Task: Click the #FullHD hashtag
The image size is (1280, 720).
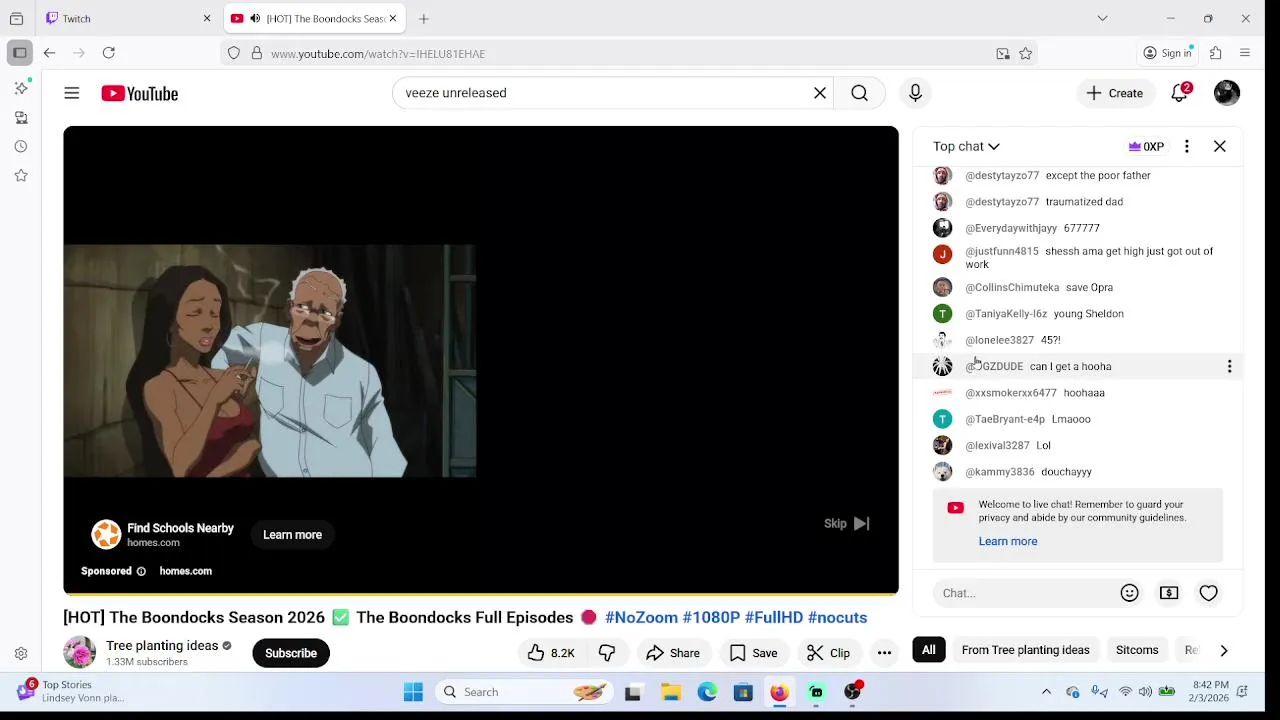Action: click(x=774, y=617)
